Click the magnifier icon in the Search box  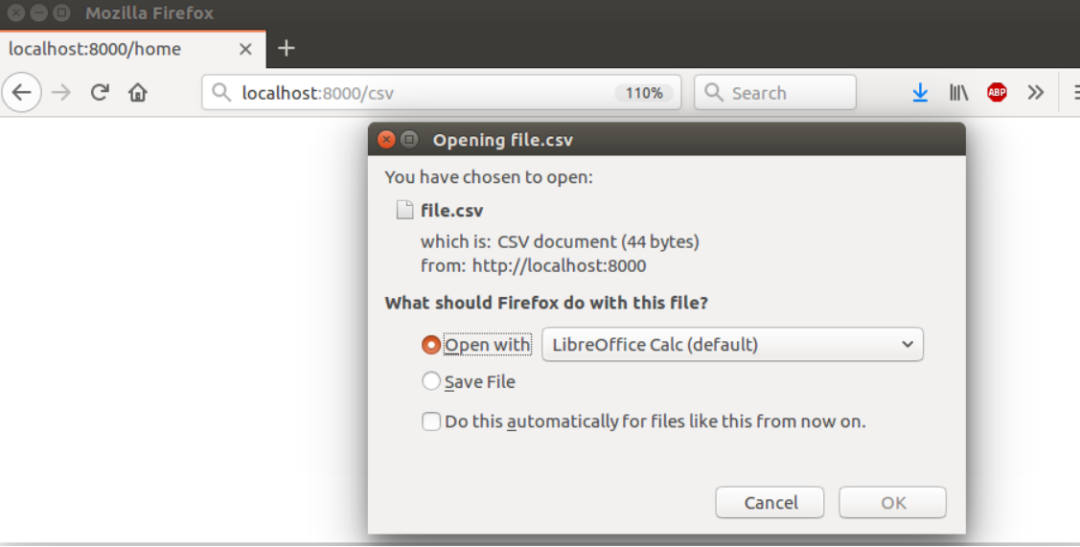tap(714, 92)
